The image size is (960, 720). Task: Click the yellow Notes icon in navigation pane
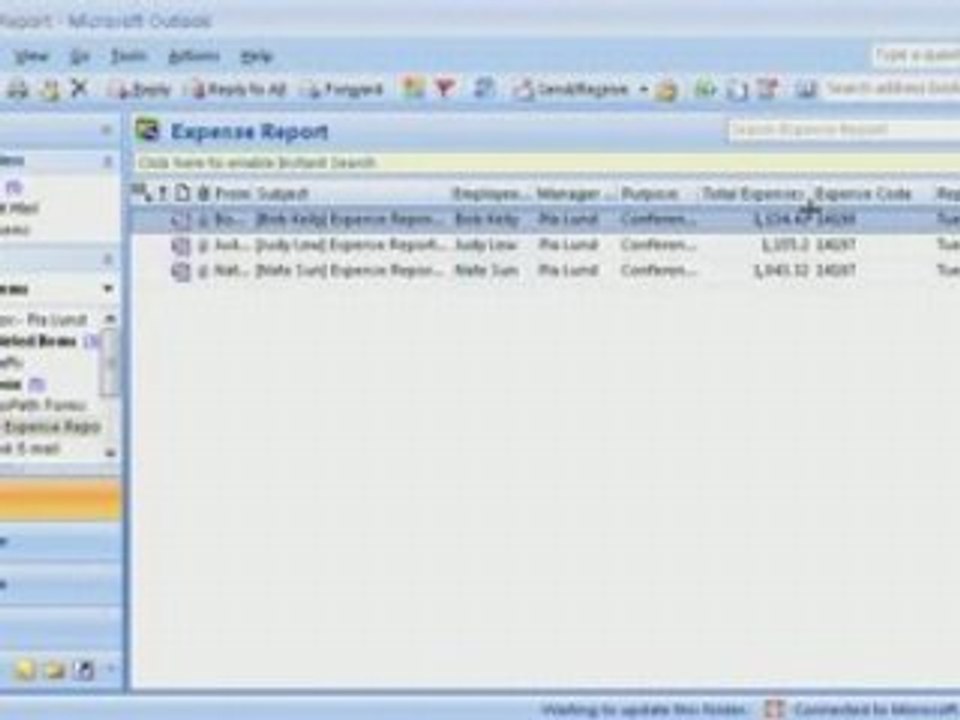click(24, 669)
